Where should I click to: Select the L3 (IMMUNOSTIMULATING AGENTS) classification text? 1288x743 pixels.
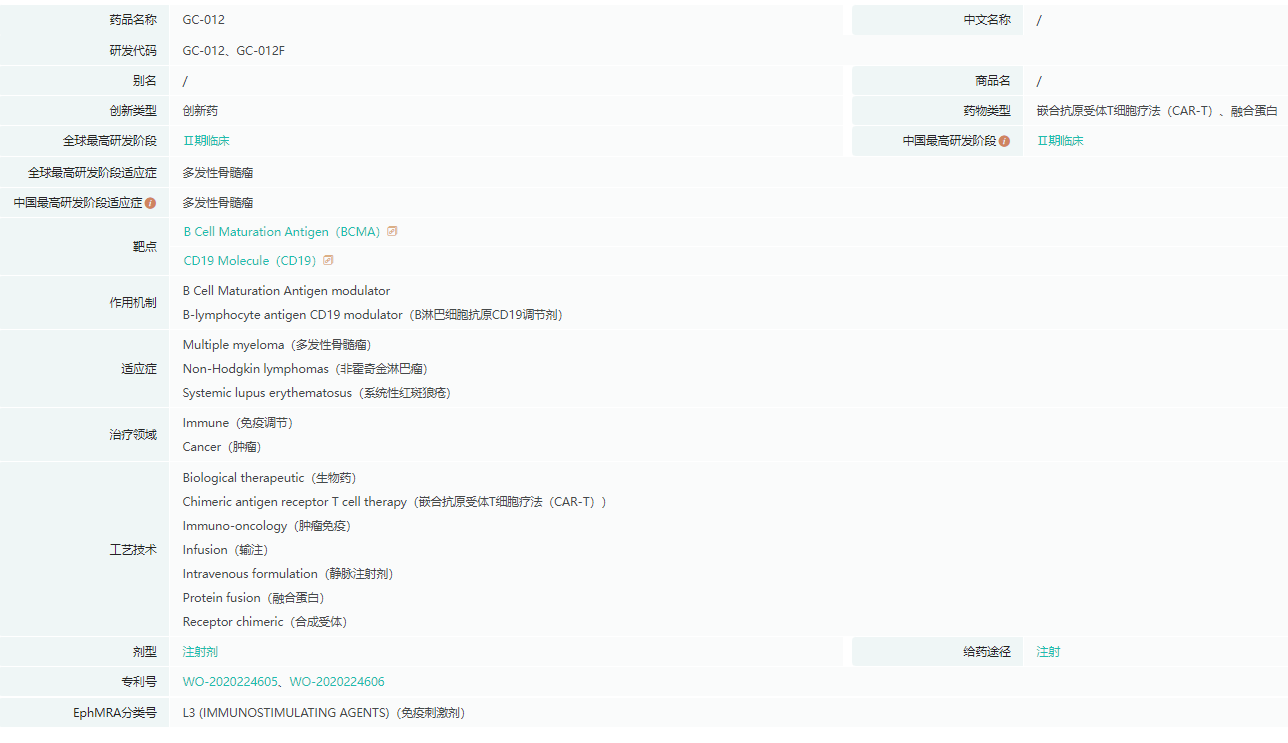(x=324, y=713)
